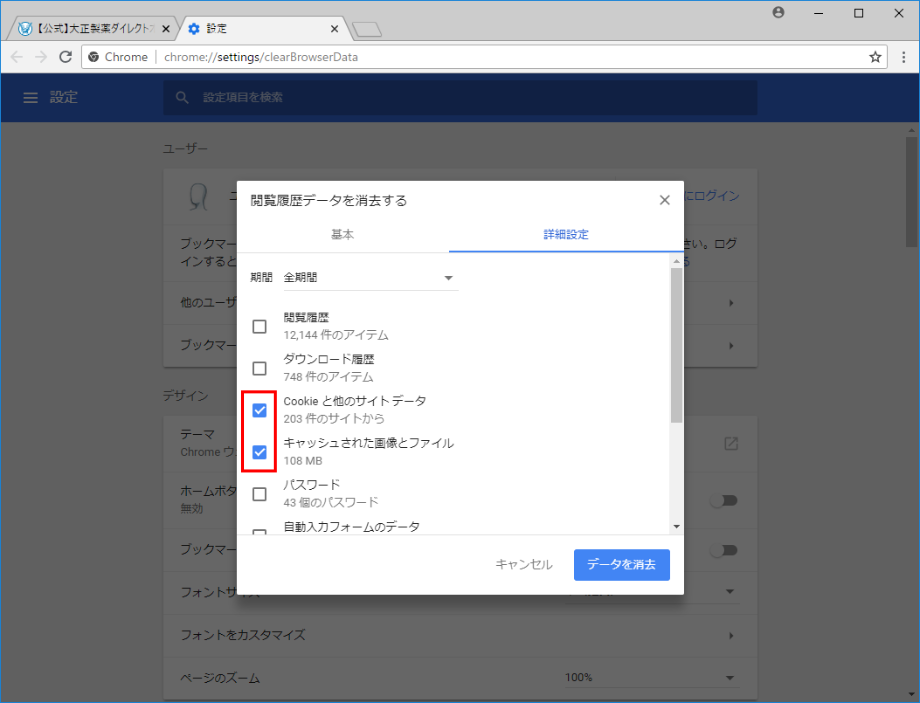Open the page zoom 100% dropdown
The width and height of the screenshot is (920, 703).
pyautogui.click(x=651, y=678)
